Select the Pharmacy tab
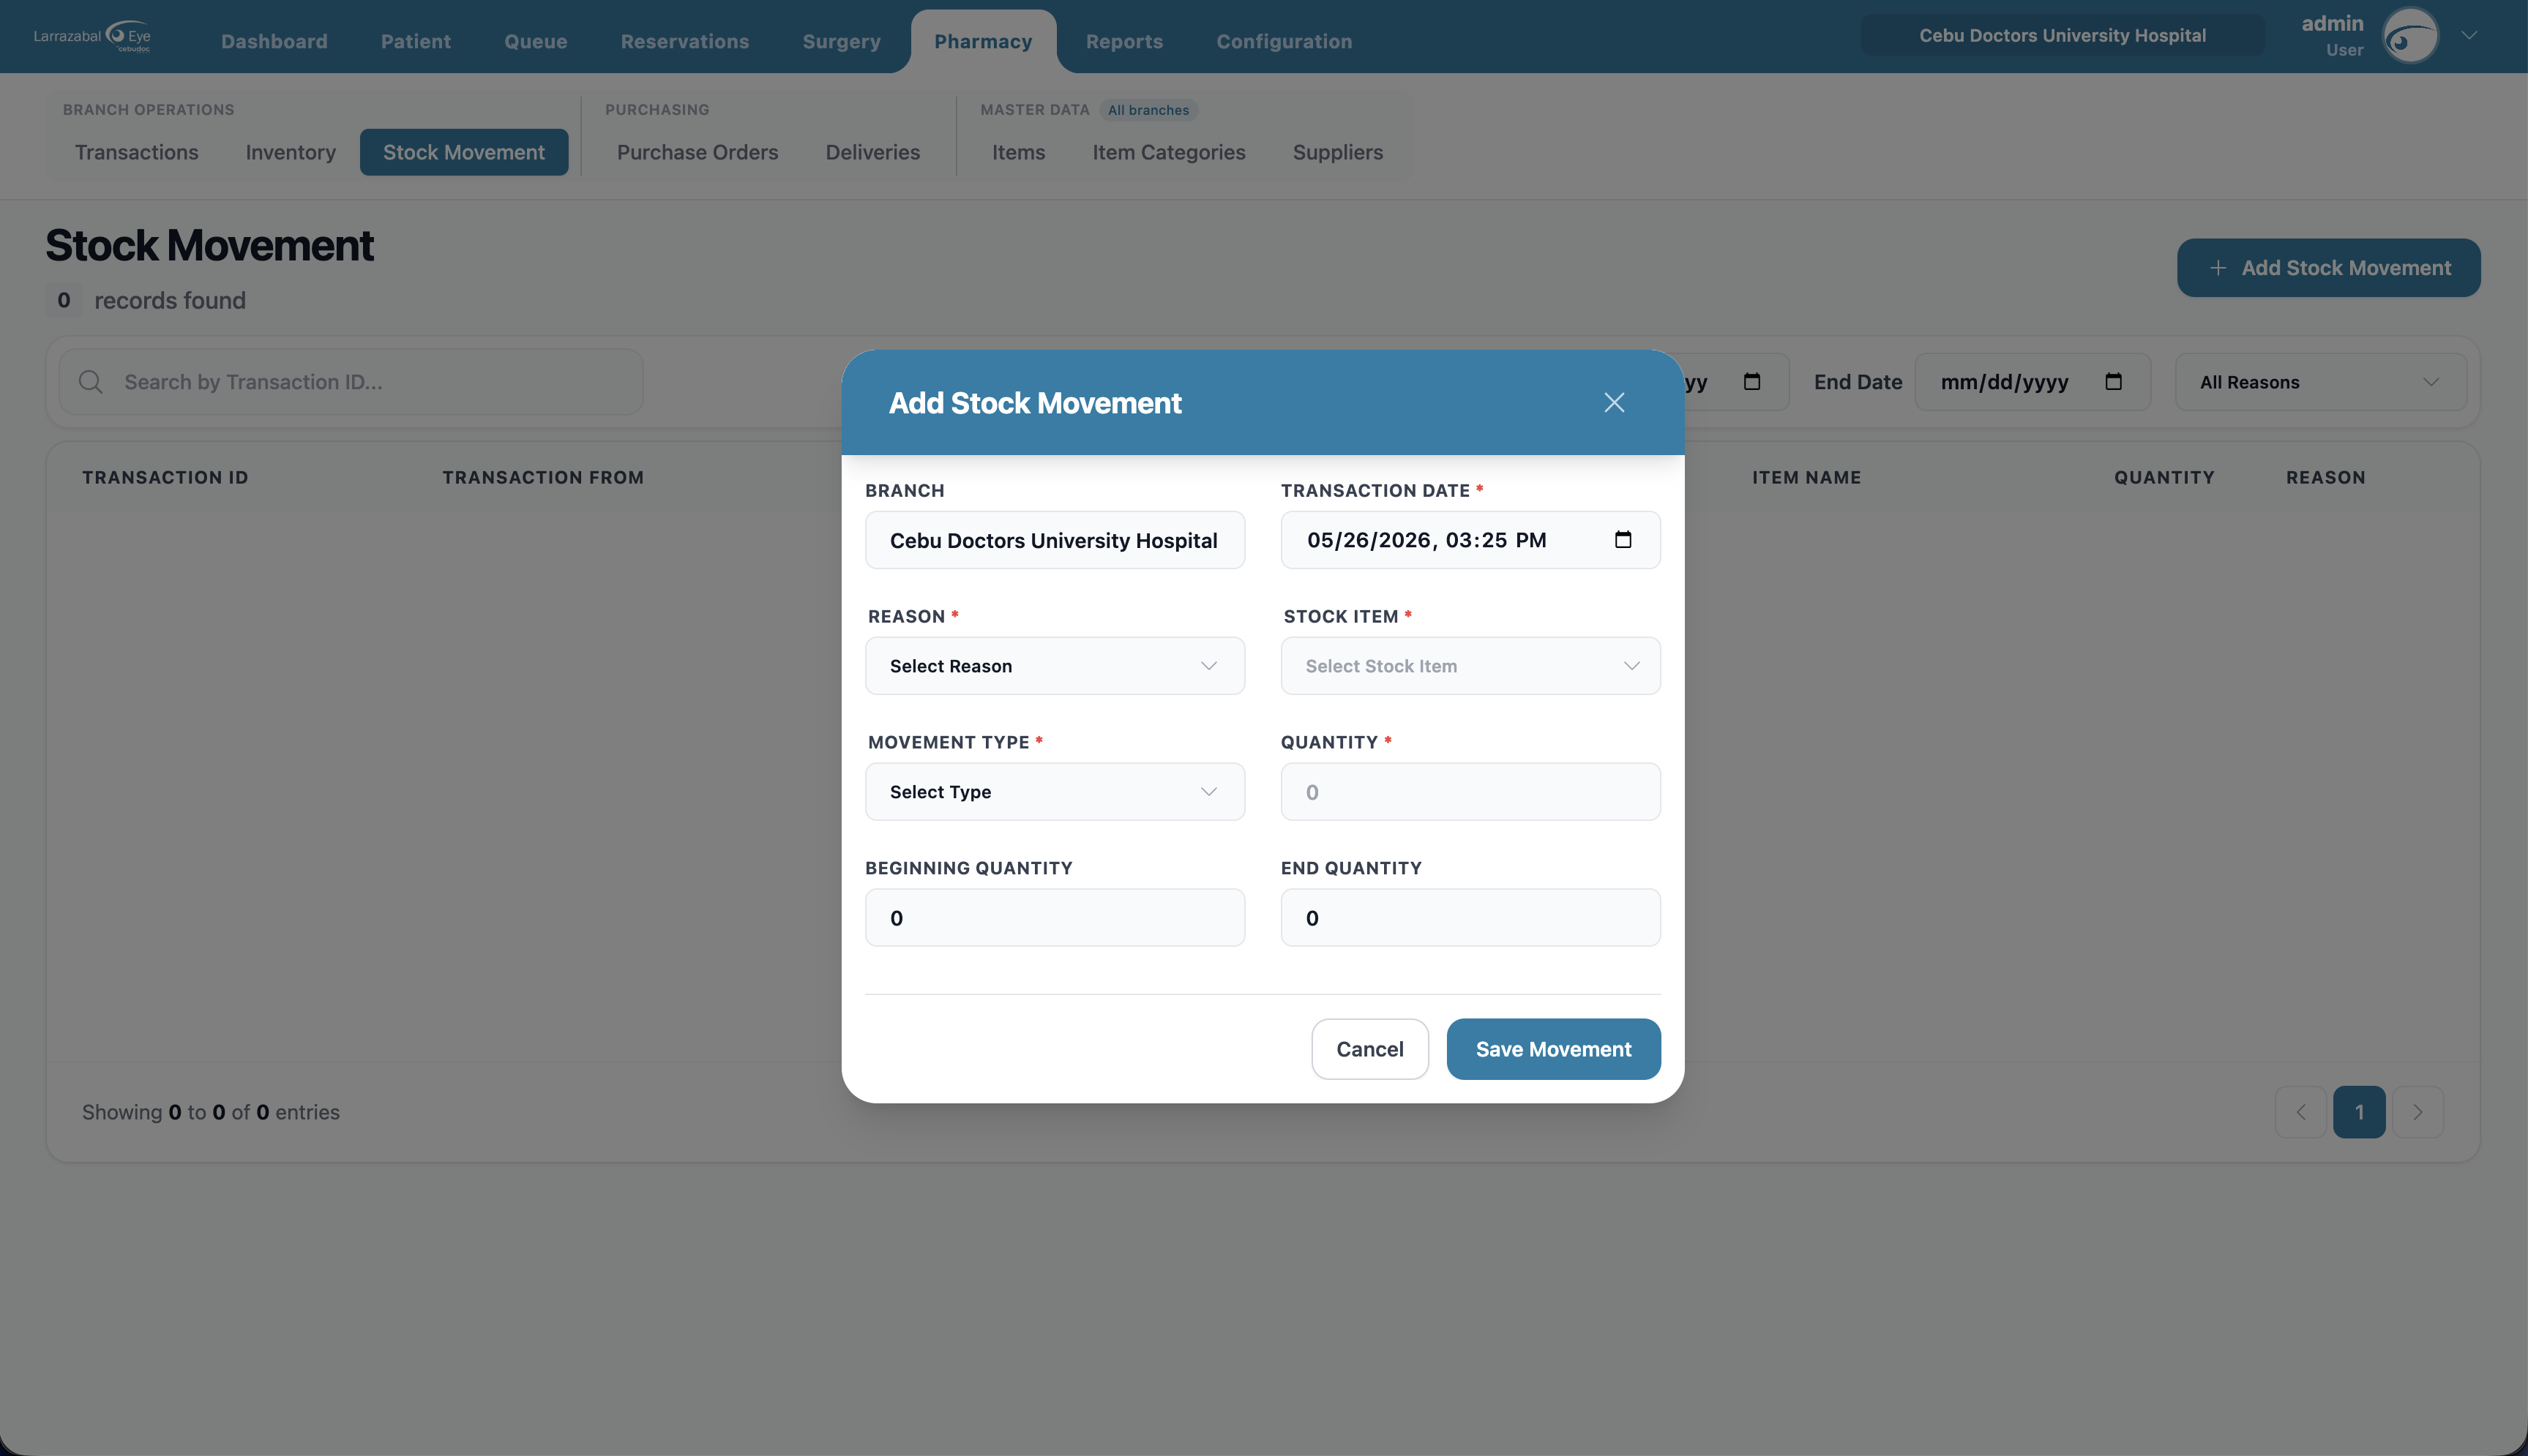 pos(983,41)
